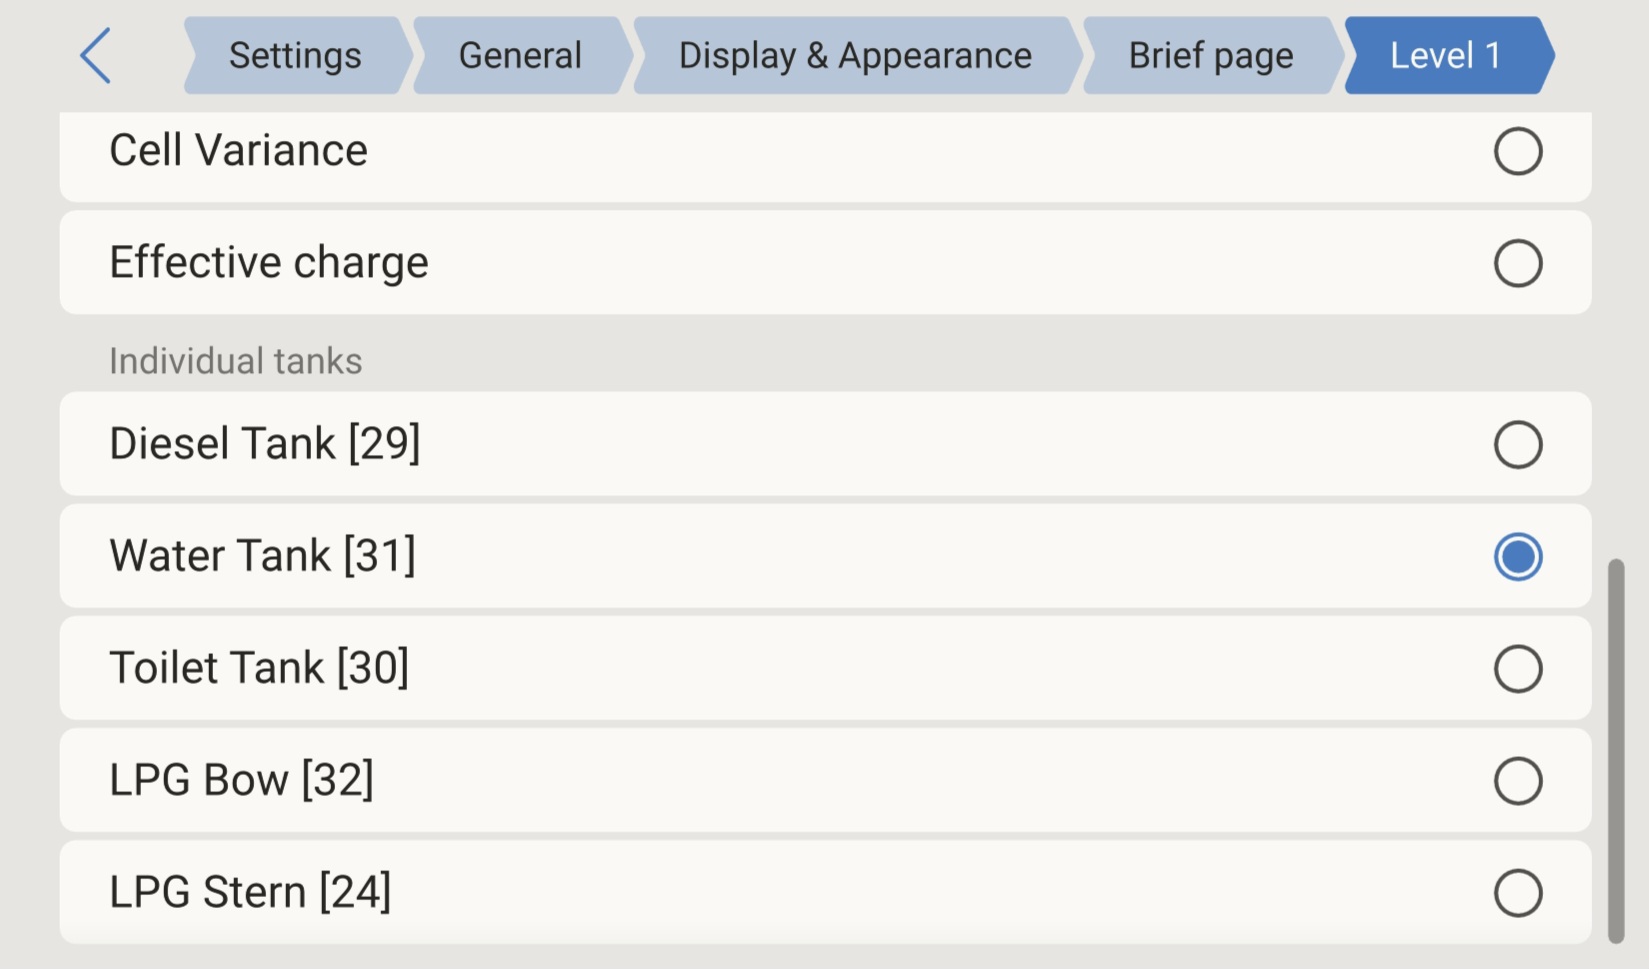Tap the Toilet Tank [30] label

(259, 668)
